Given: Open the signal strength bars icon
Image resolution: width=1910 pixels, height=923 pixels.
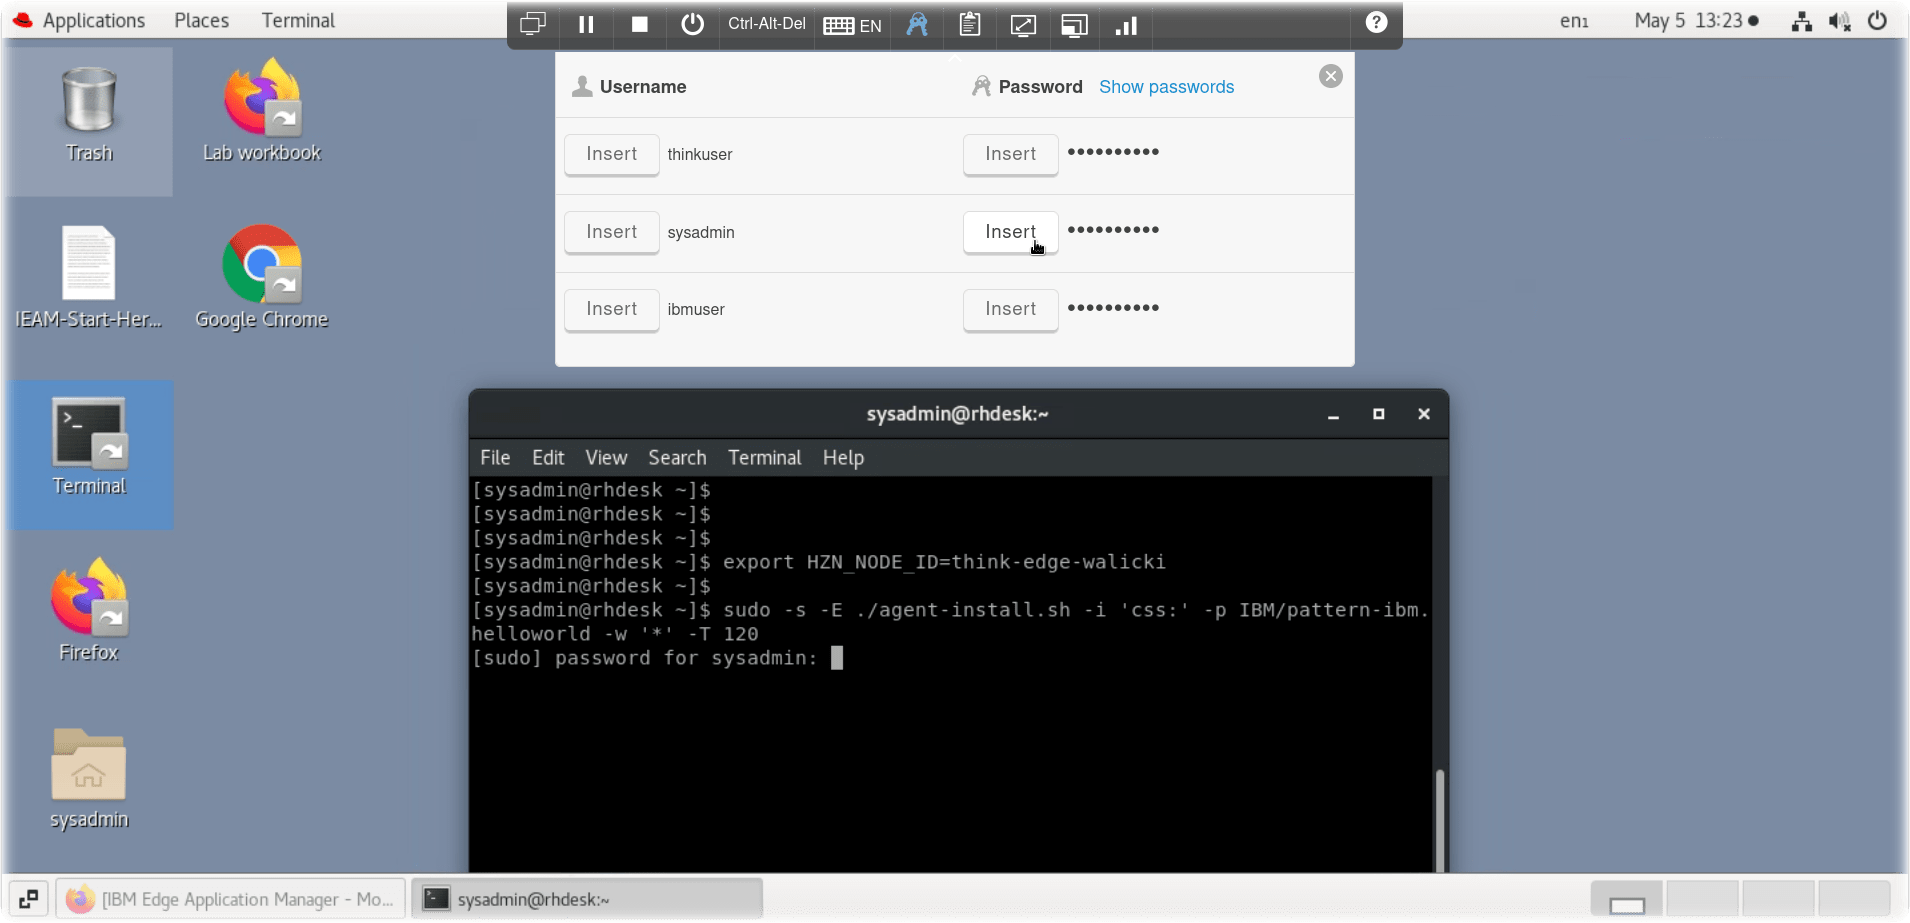Looking at the screenshot, I should coord(1126,25).
